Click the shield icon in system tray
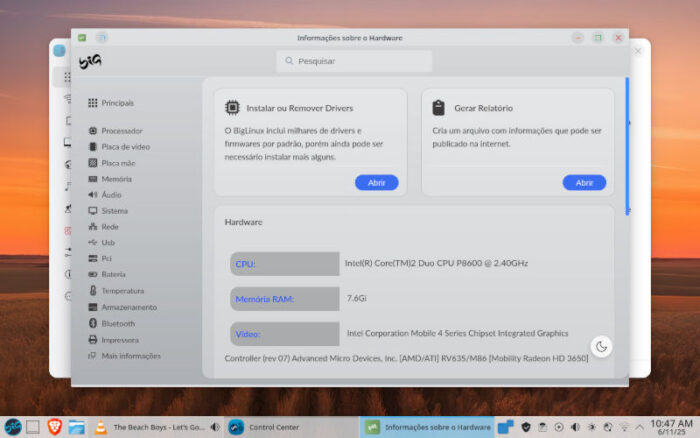 (x=526, y=427)
